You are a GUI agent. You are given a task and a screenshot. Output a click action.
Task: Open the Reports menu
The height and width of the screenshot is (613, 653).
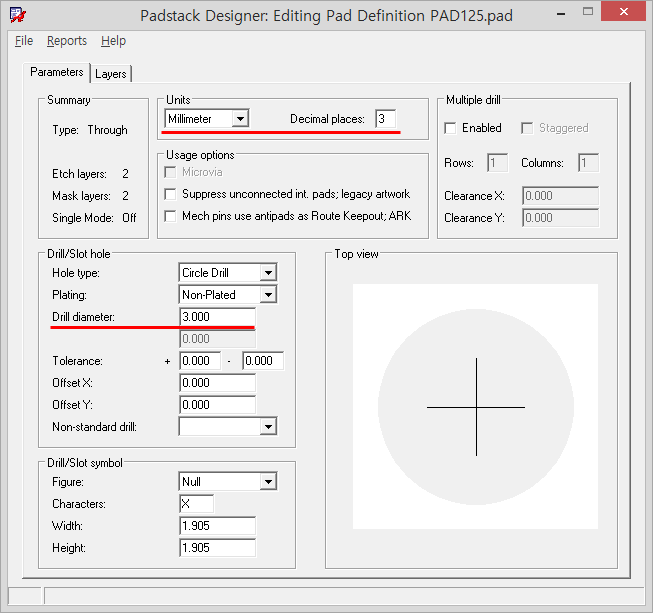coord(67,41)
